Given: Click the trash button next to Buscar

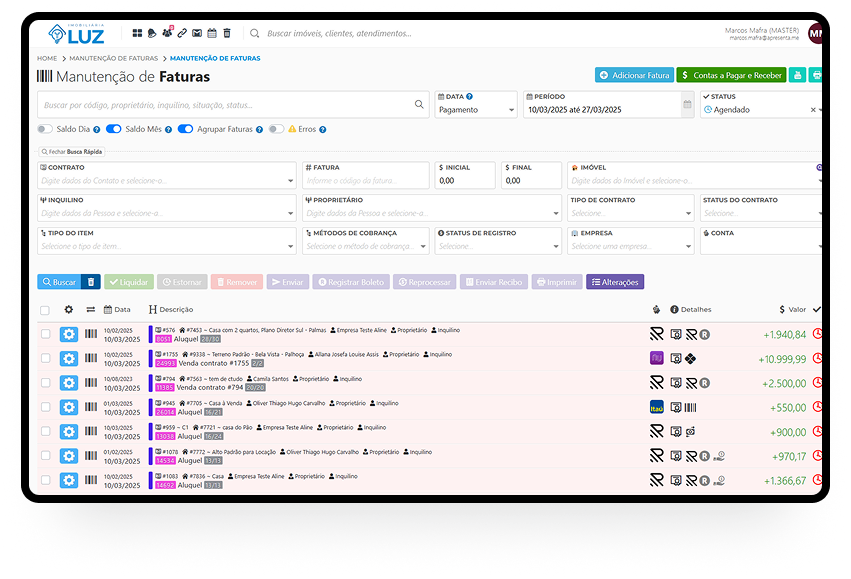Looking at the screenshot, I should (x=91, y=282).
